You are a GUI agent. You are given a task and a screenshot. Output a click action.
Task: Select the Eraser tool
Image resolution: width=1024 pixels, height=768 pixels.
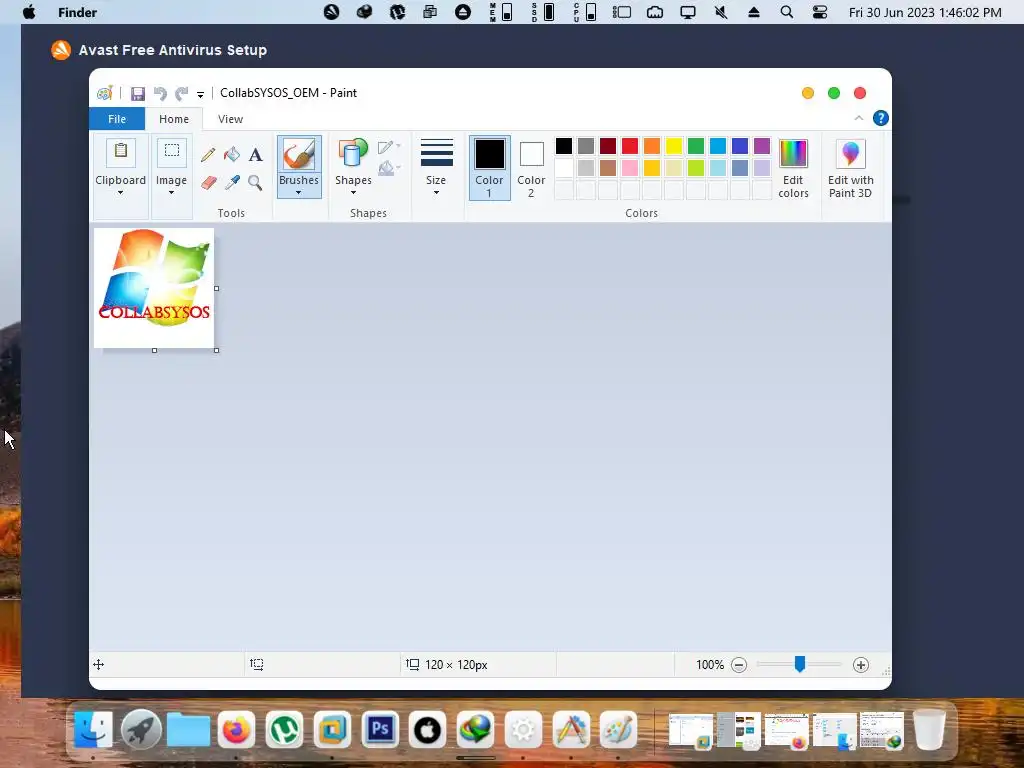[208, 182]
